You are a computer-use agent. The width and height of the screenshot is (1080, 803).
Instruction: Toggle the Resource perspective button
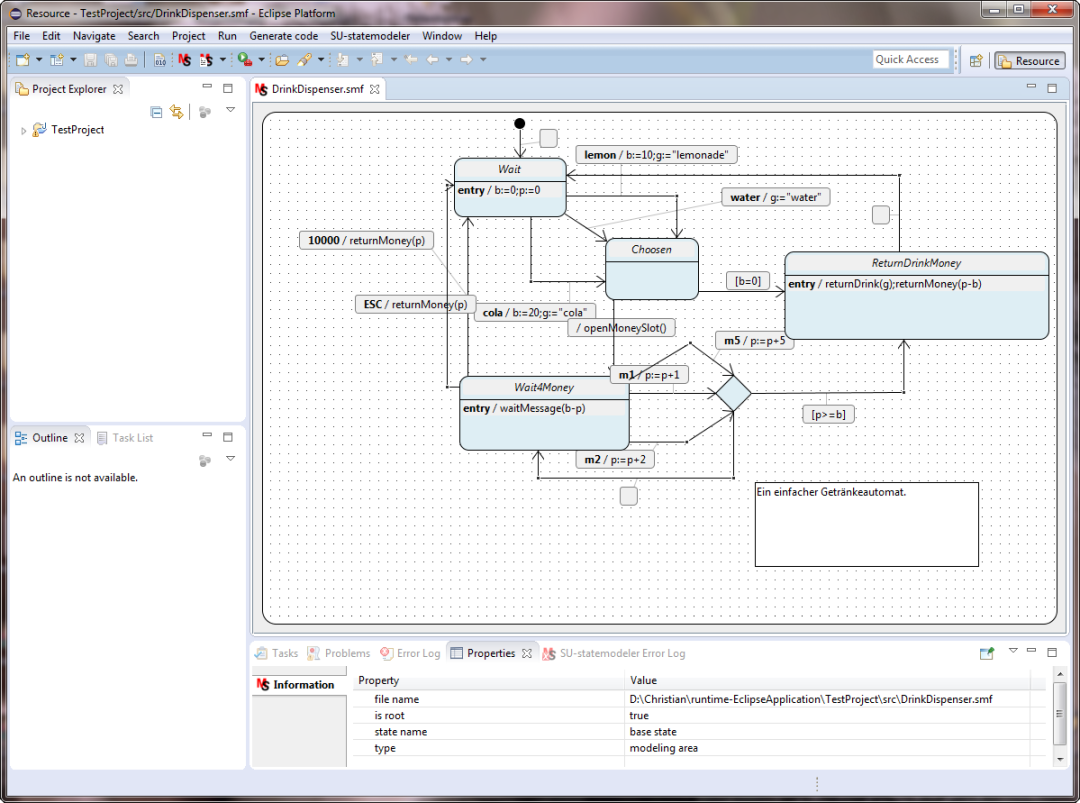coord(1030,61)
